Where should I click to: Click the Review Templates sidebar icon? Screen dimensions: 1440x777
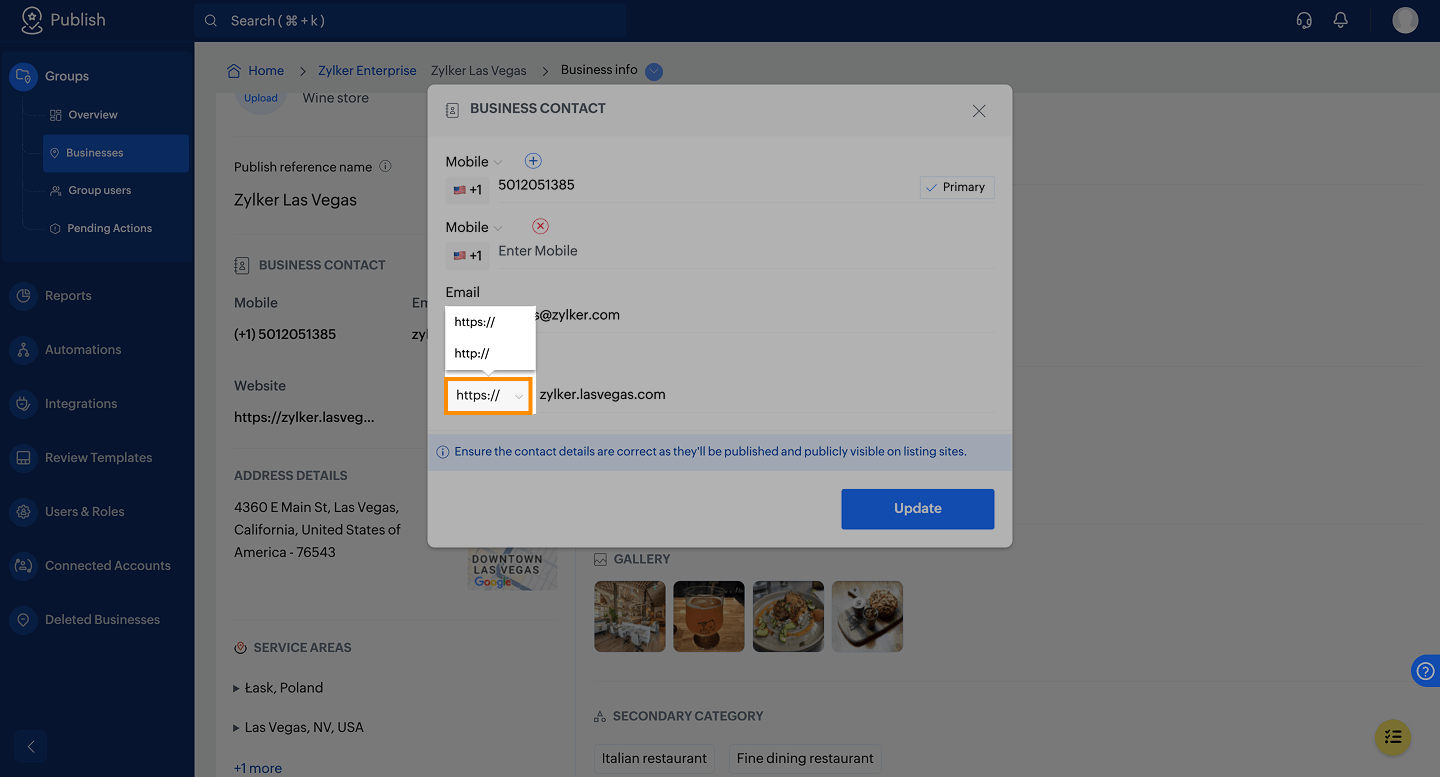[23, 458]
